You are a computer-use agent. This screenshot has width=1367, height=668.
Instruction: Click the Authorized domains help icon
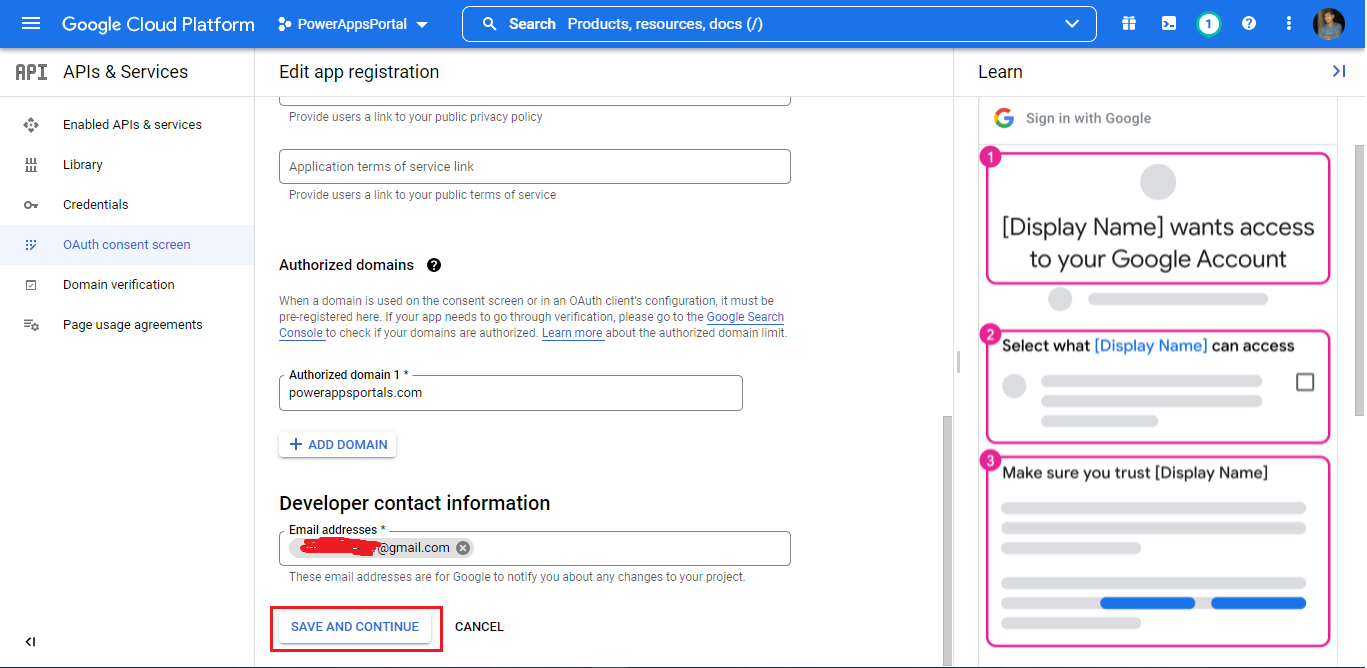pos(434,265)
